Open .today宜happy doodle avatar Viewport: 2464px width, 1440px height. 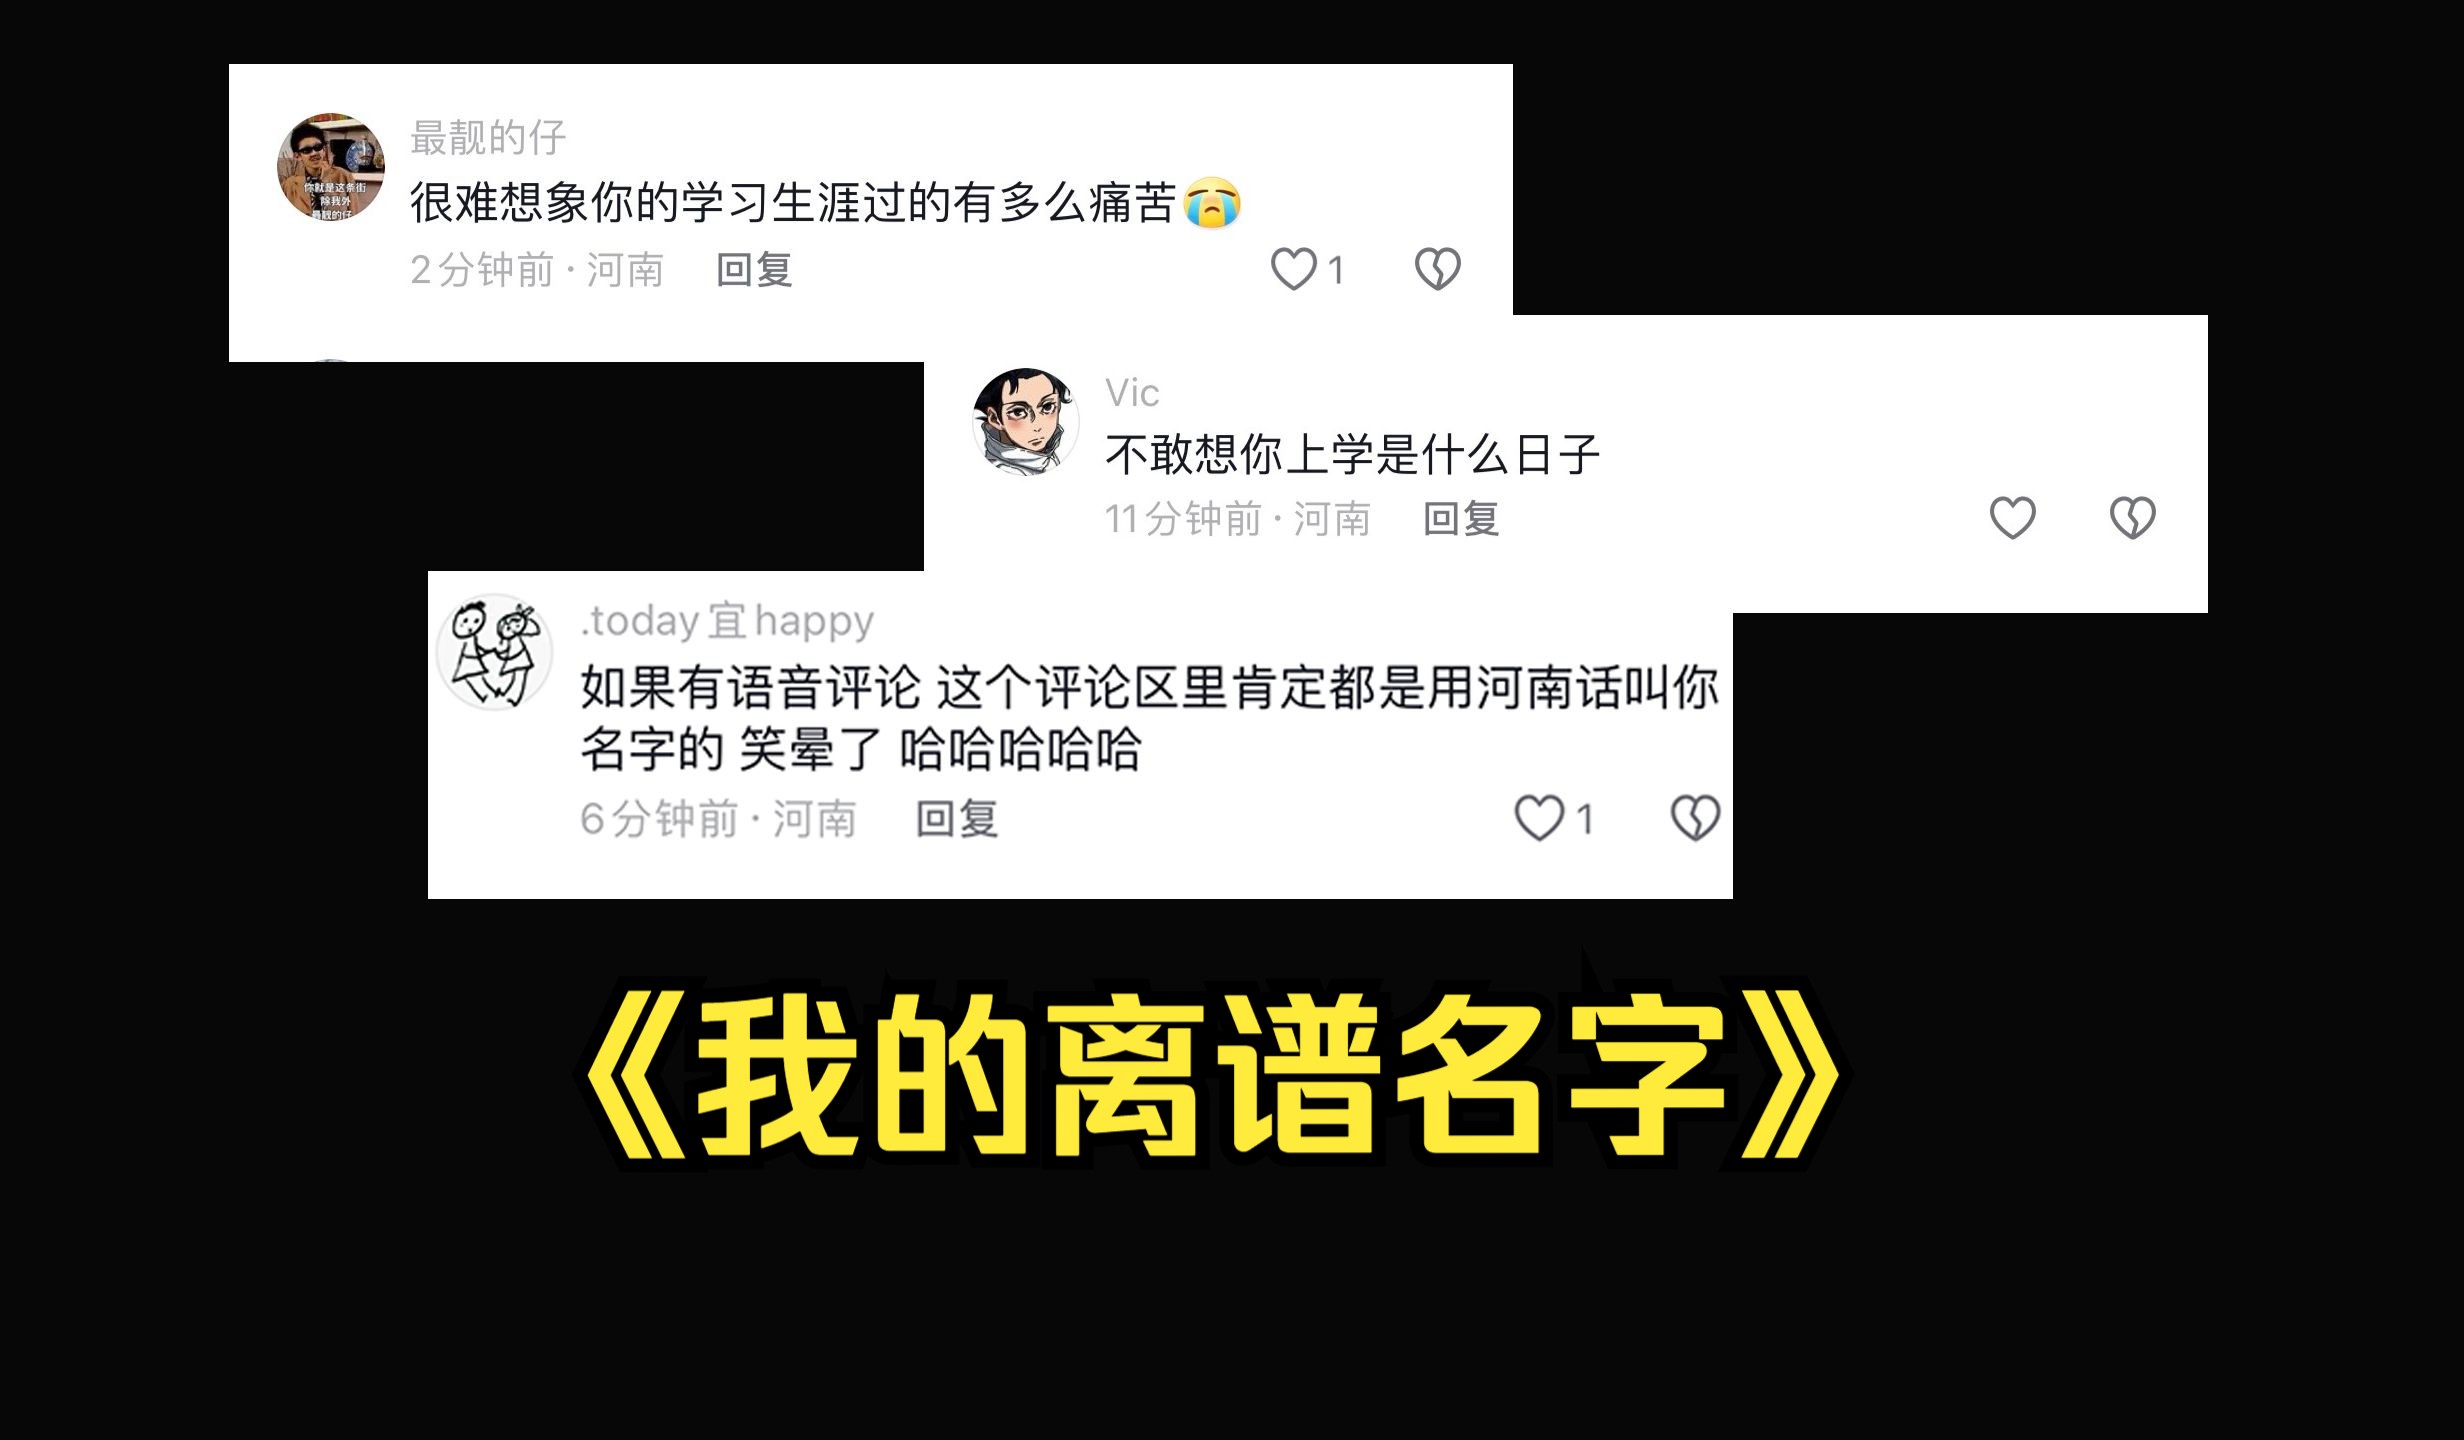click(x=495, y=652)
